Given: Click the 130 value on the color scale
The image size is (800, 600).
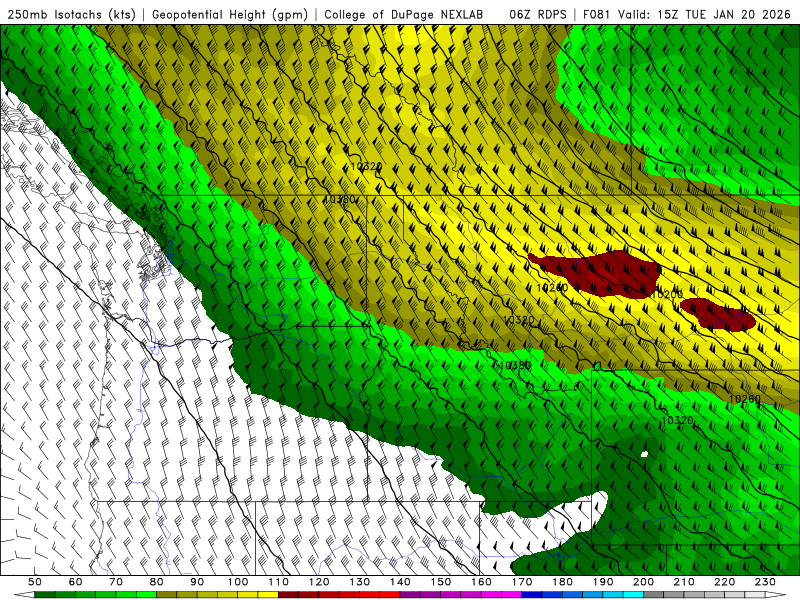Looking at the screenshot, I should click(x=359, y=582).
